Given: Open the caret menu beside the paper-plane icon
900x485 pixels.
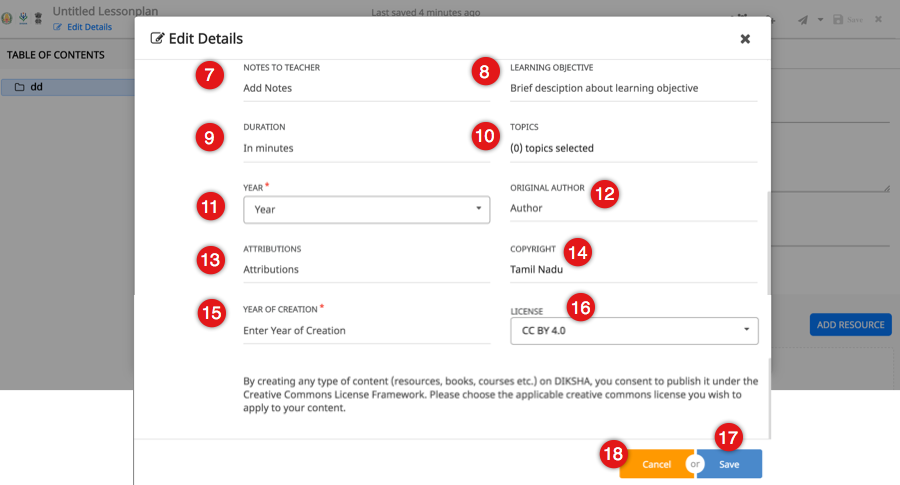Looking at the screenshot, I should click(820, 20).
